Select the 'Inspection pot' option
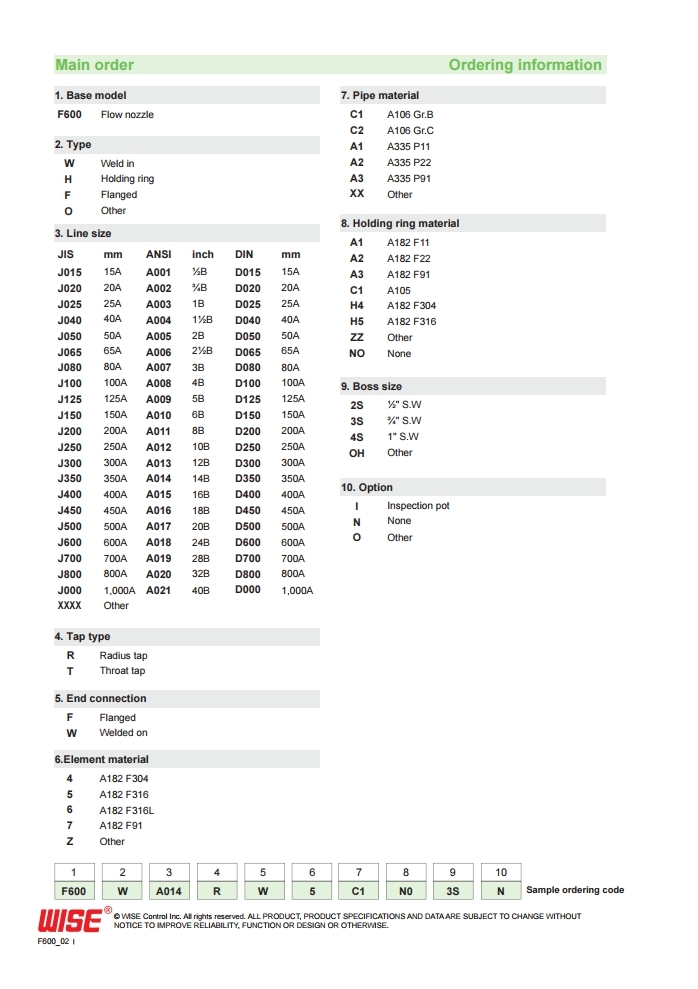Viewport: 698px width, 989px height. tap(418, 506)
